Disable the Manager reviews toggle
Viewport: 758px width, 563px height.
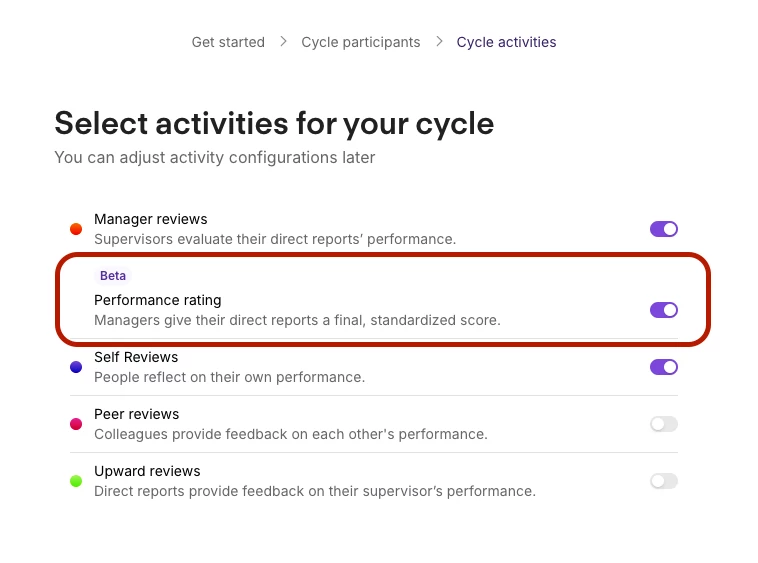click(664, 229)
